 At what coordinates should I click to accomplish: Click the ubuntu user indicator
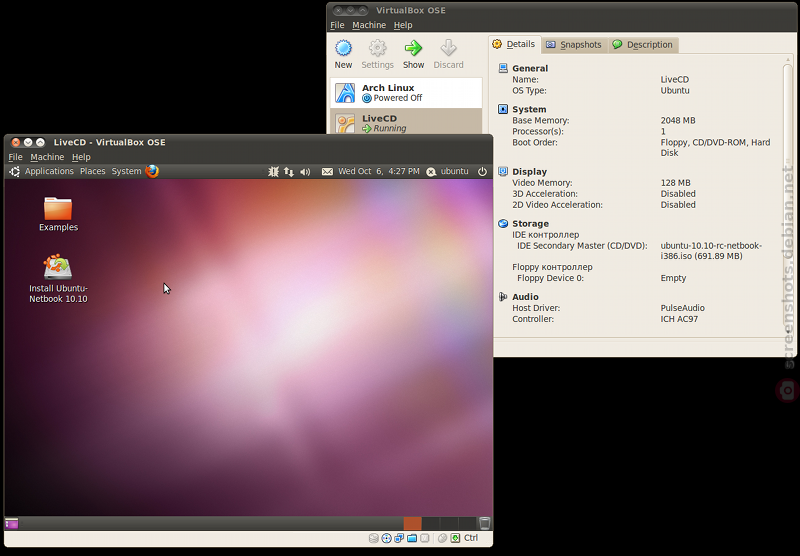click(x=447, y=171)
